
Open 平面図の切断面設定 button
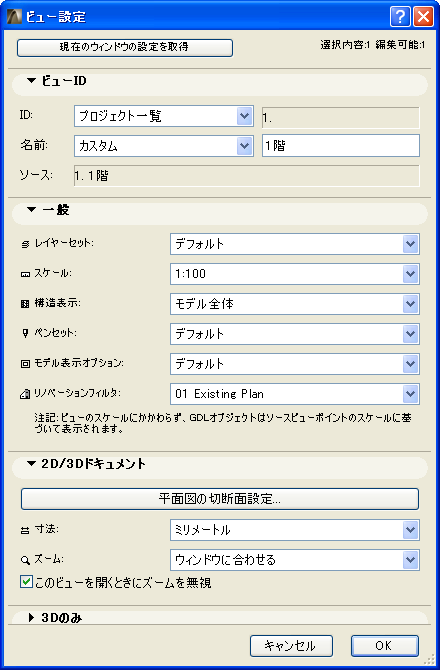coord(220,499)
